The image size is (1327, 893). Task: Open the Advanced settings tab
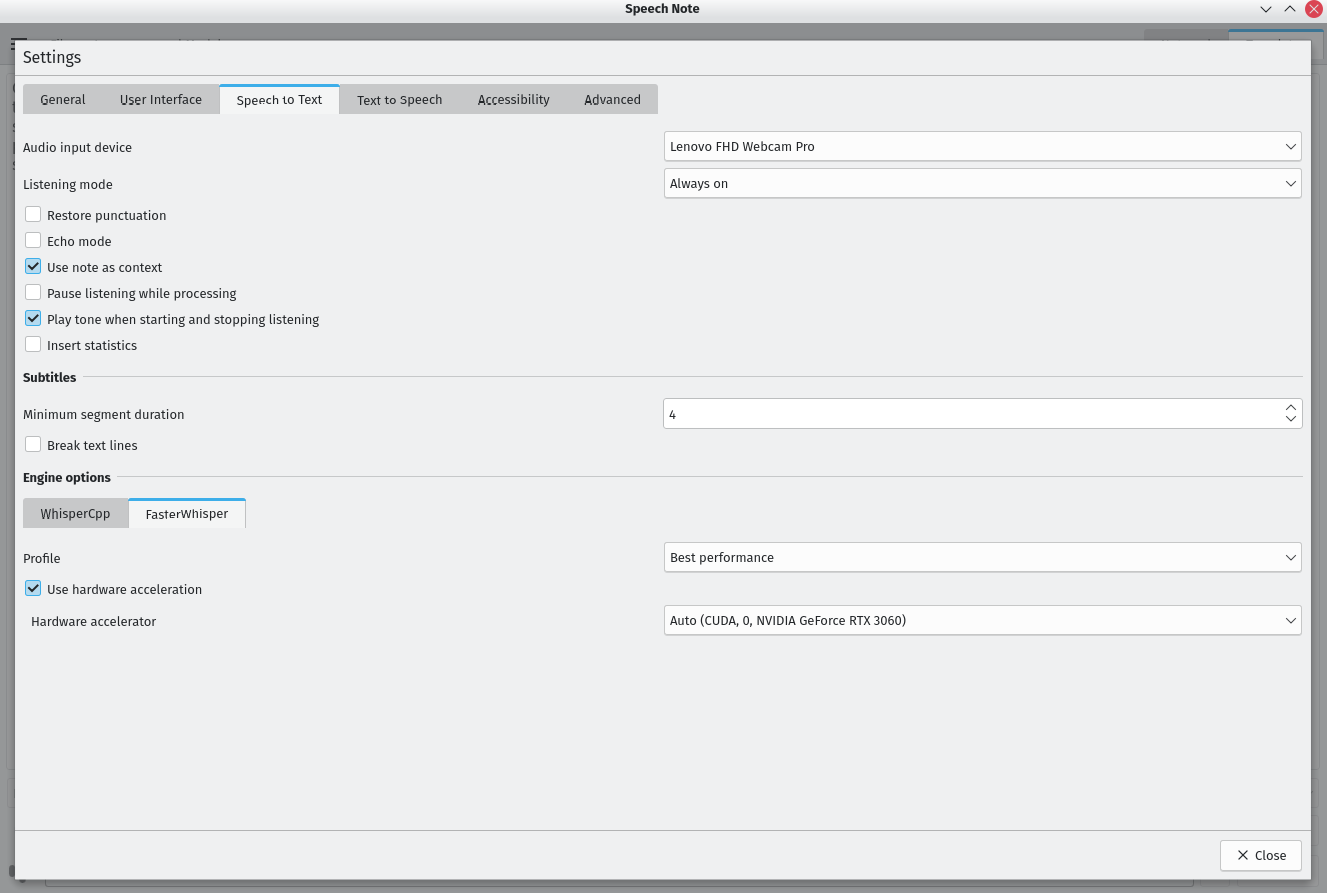(613, 99)
